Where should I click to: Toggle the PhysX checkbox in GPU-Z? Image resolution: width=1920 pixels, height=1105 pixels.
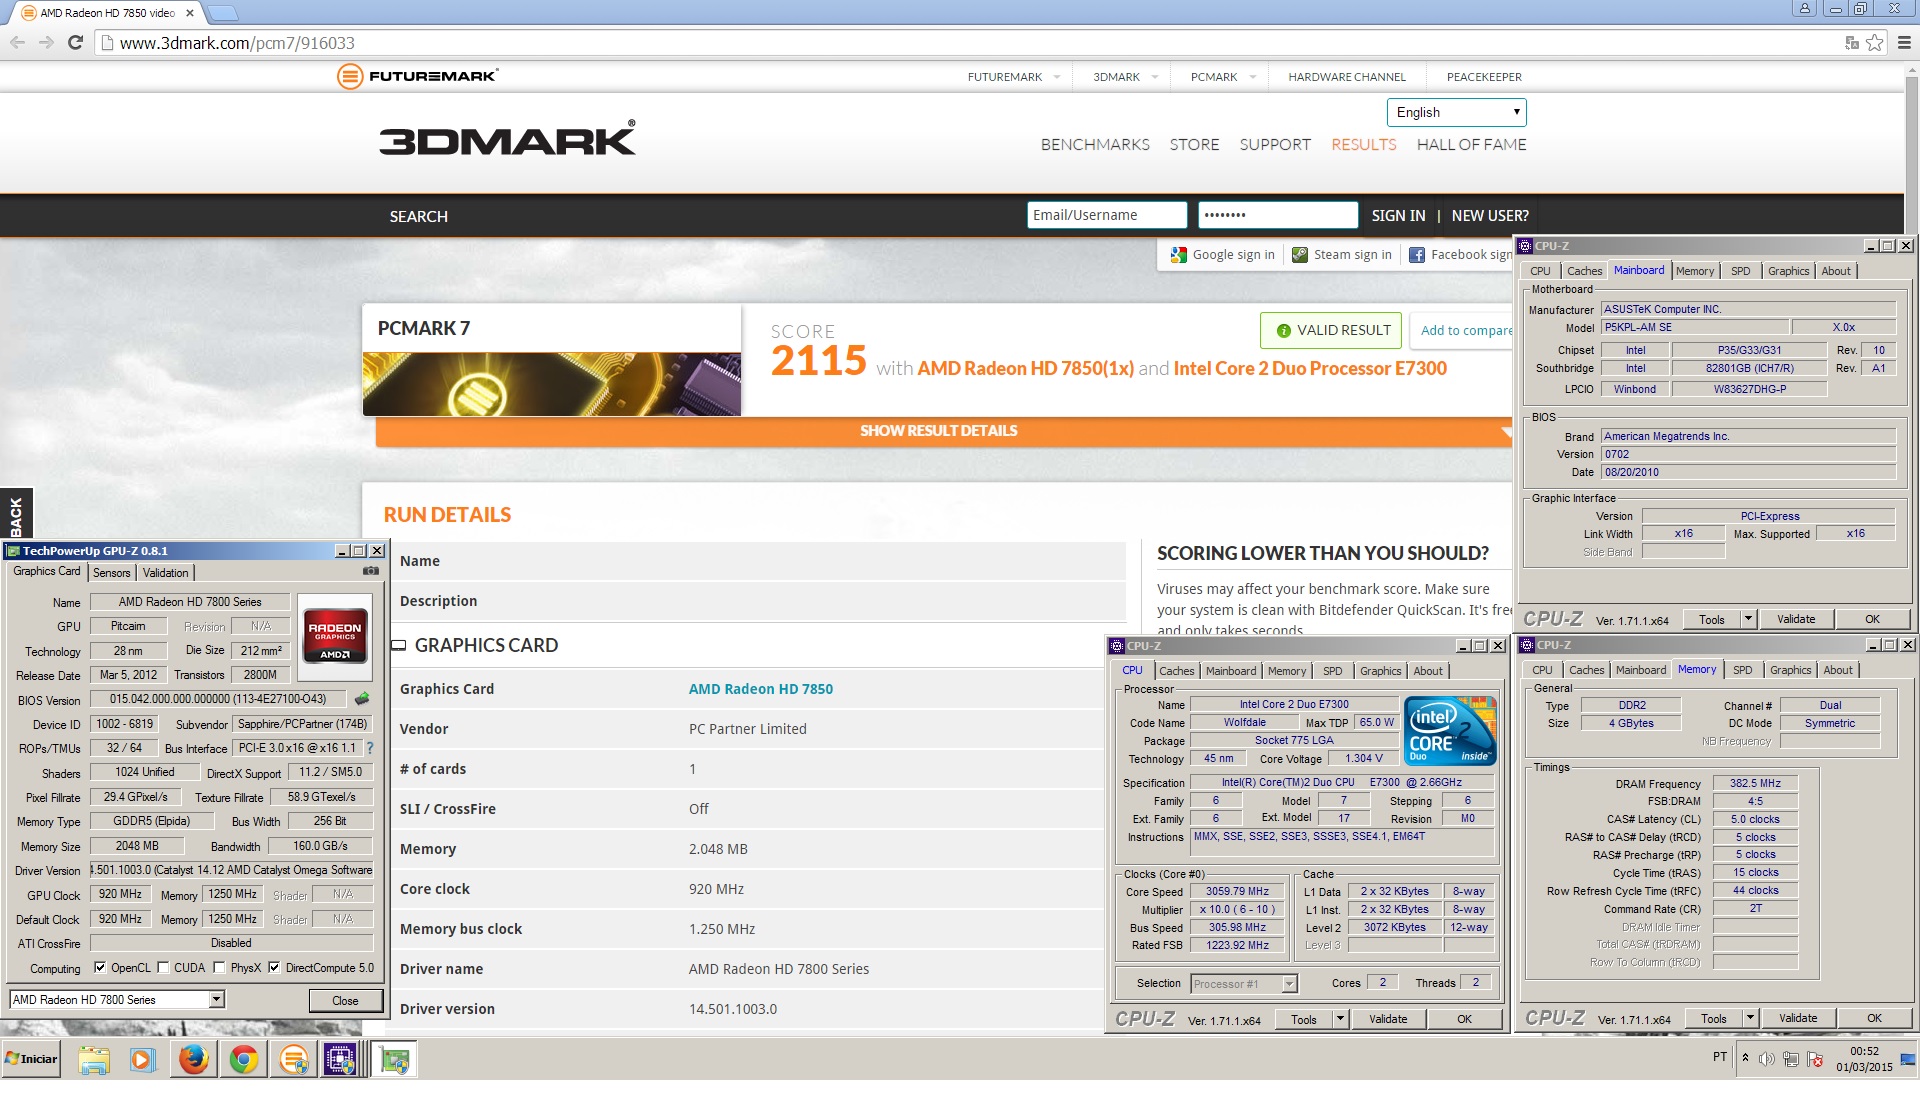[219, 967]
